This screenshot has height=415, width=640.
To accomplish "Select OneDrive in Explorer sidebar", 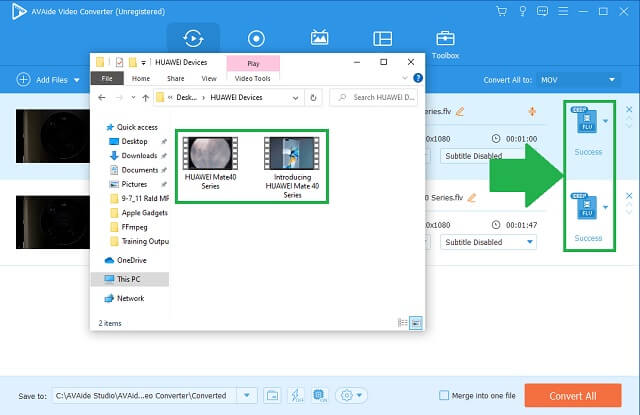I will pos(126,260).
